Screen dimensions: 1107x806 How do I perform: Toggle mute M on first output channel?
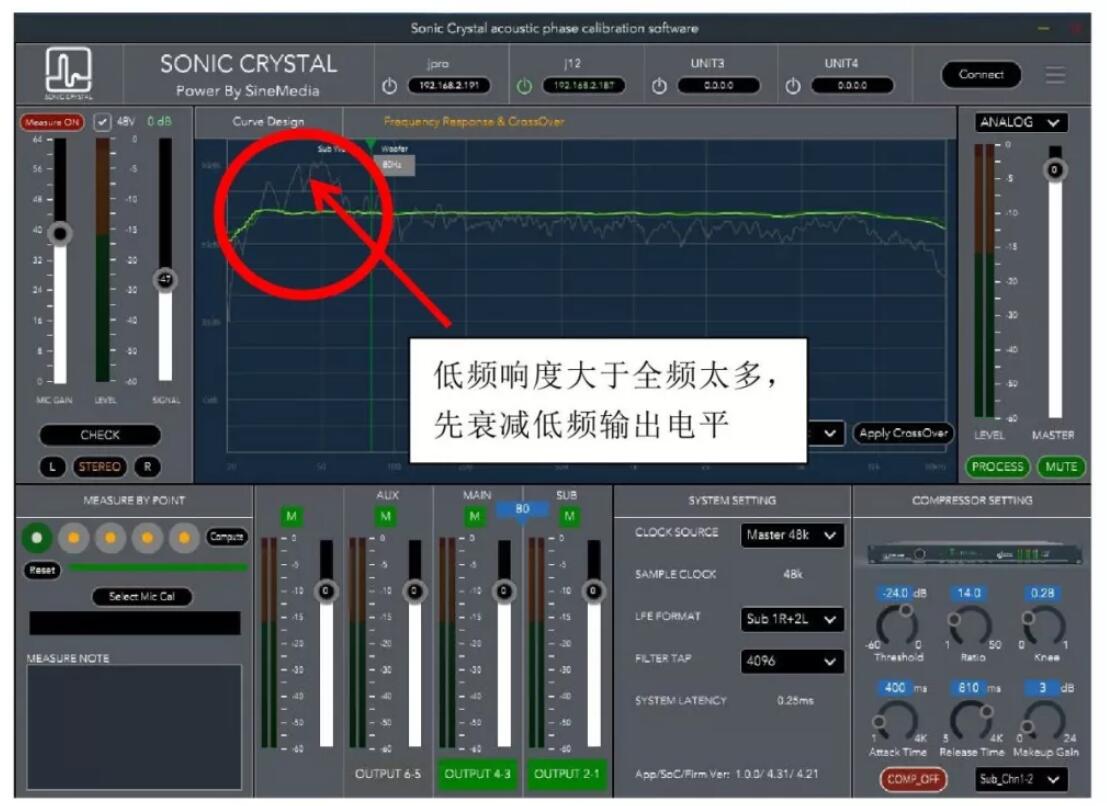(291, 517)
